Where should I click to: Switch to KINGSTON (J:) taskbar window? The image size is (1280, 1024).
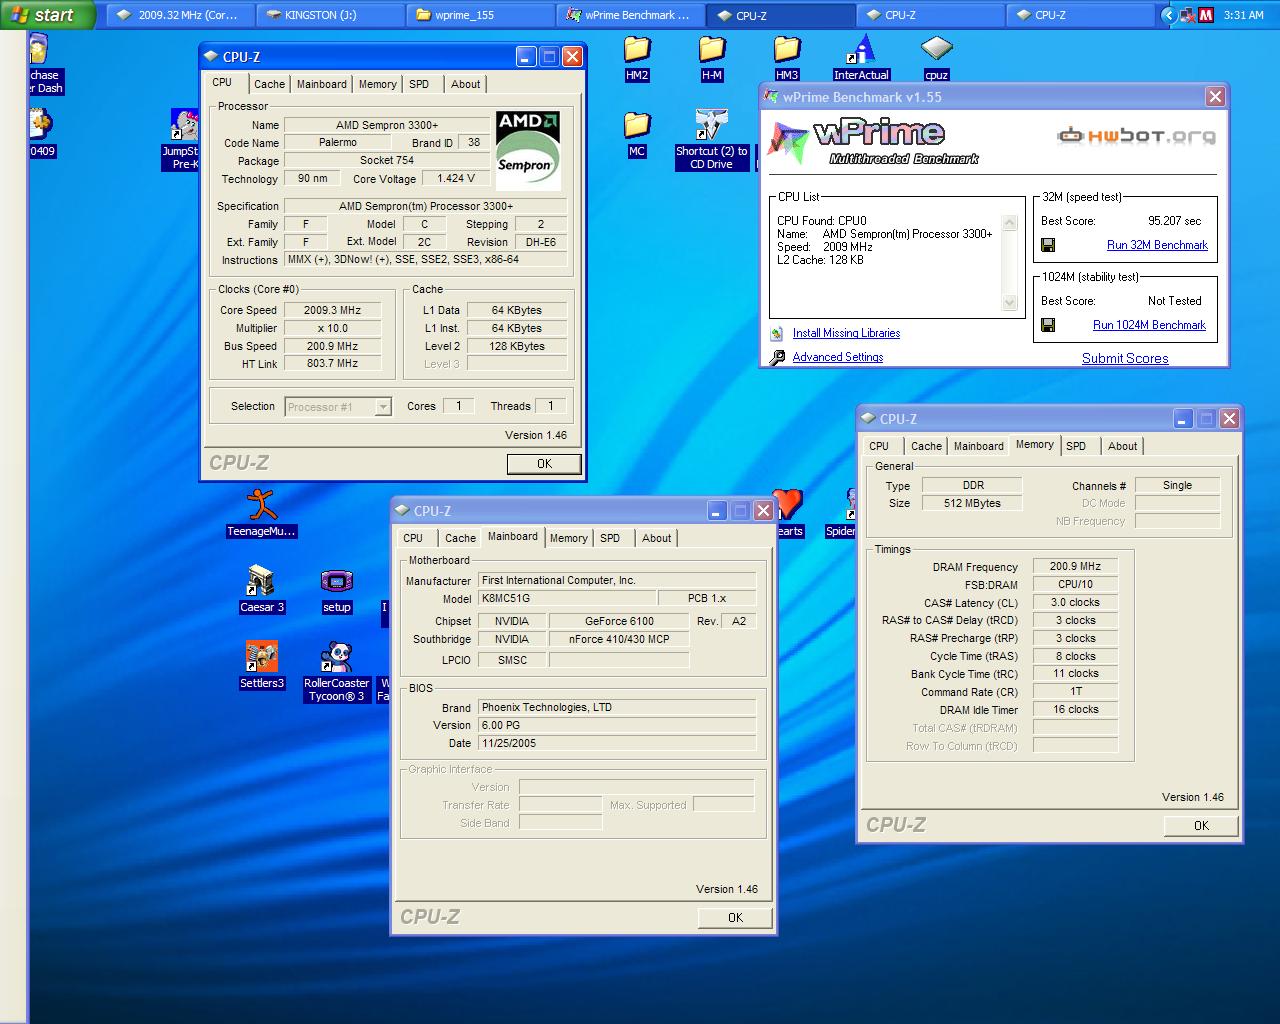(330, 15)
